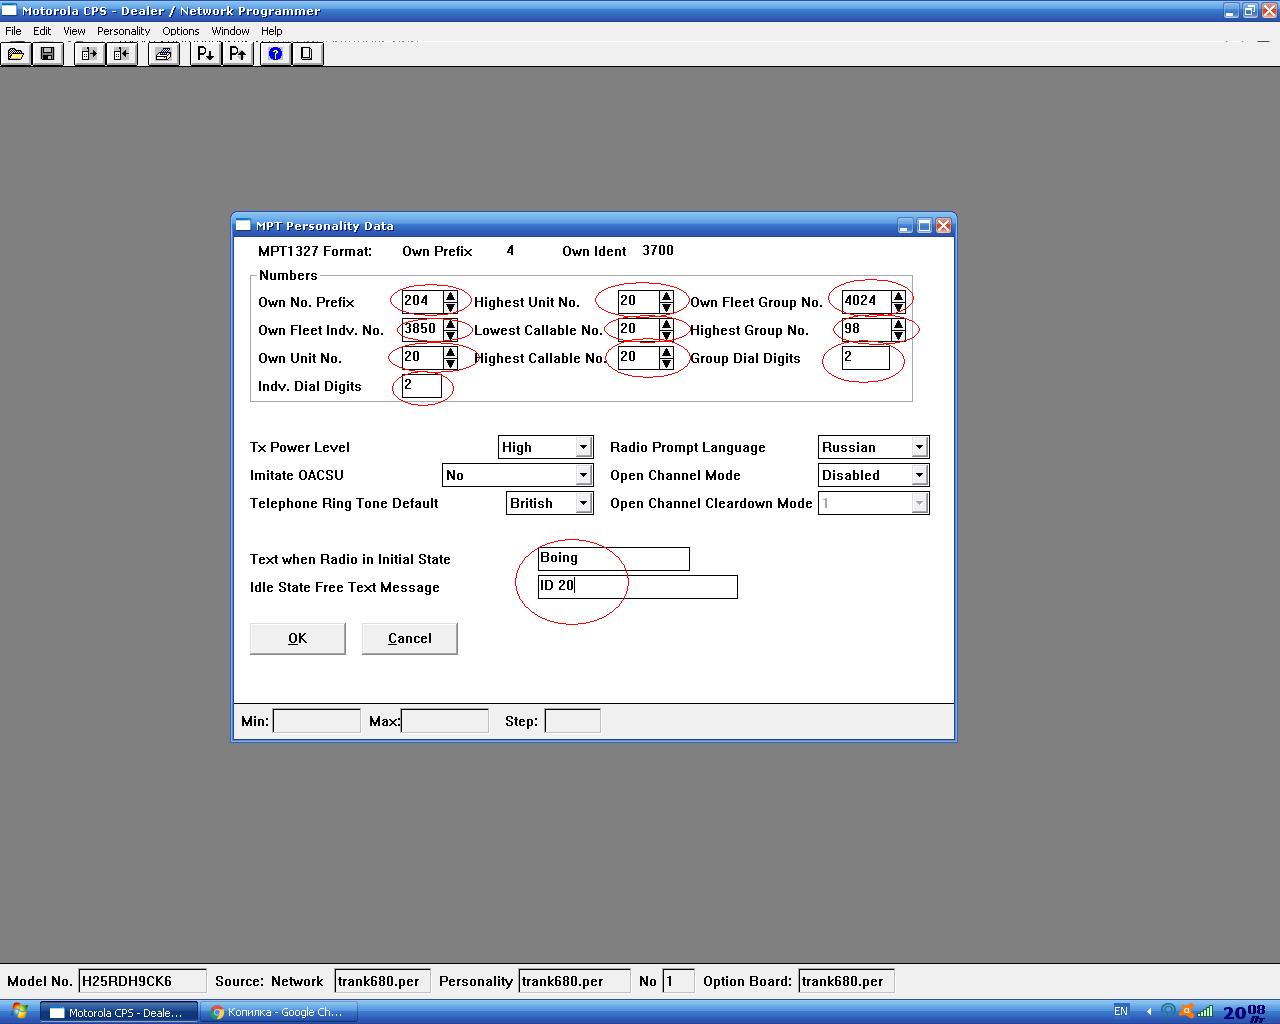Increase the Lowest Callable No. value
The image size is (1280, 1024).
(666, 324)
